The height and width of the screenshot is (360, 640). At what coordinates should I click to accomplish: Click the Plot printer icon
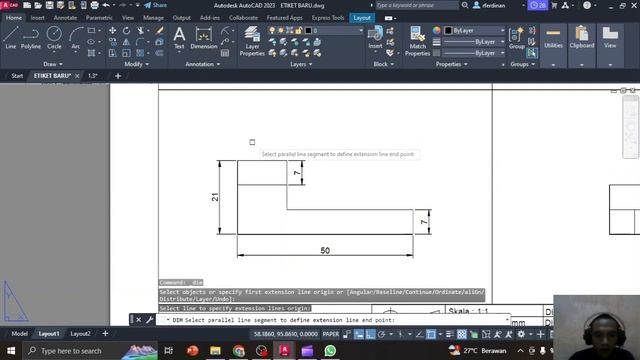coord(94,5)
